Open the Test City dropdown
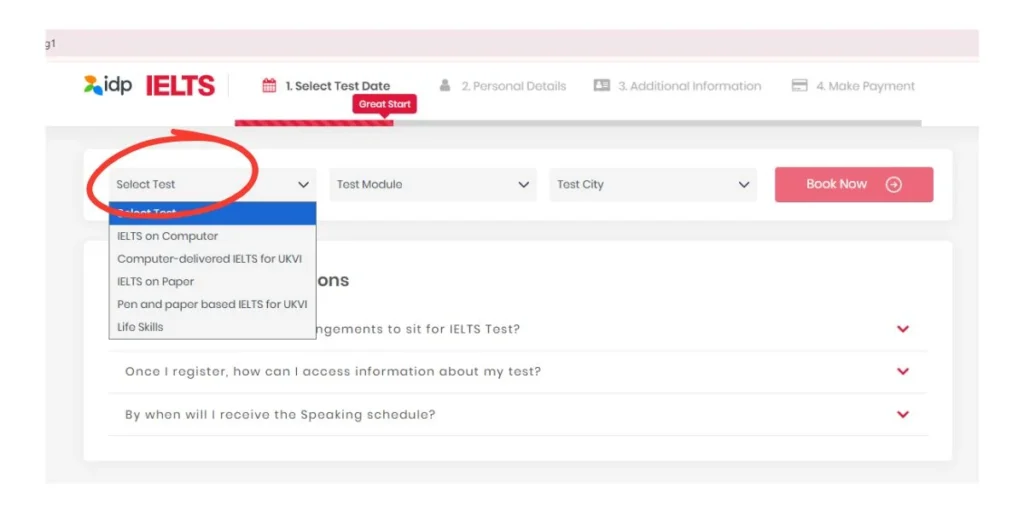Viewport: 1024px width, 512px height. tap(653, 185)
